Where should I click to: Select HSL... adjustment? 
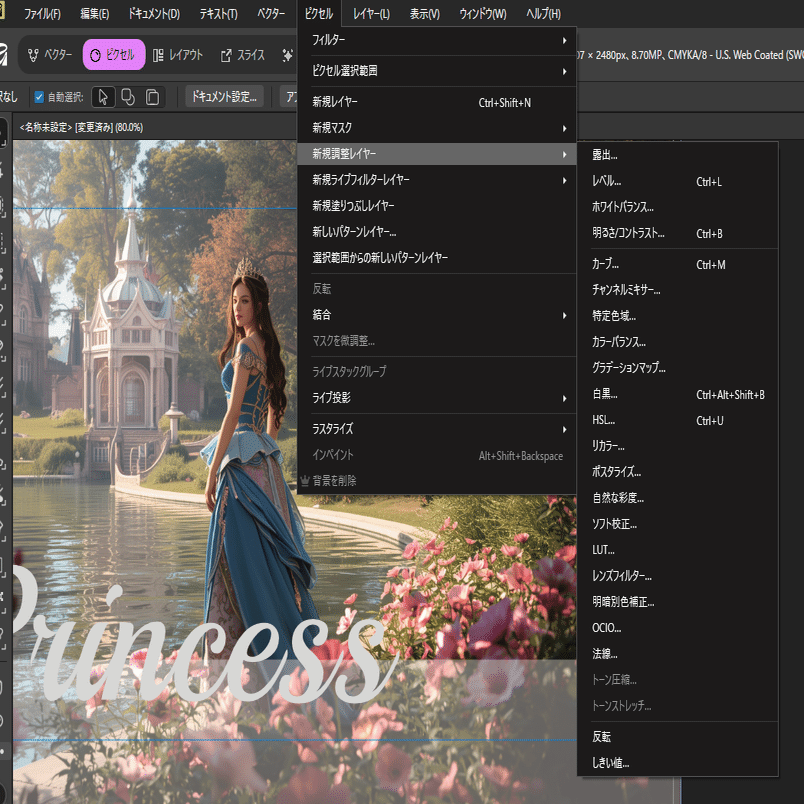[x=678, y=420]
